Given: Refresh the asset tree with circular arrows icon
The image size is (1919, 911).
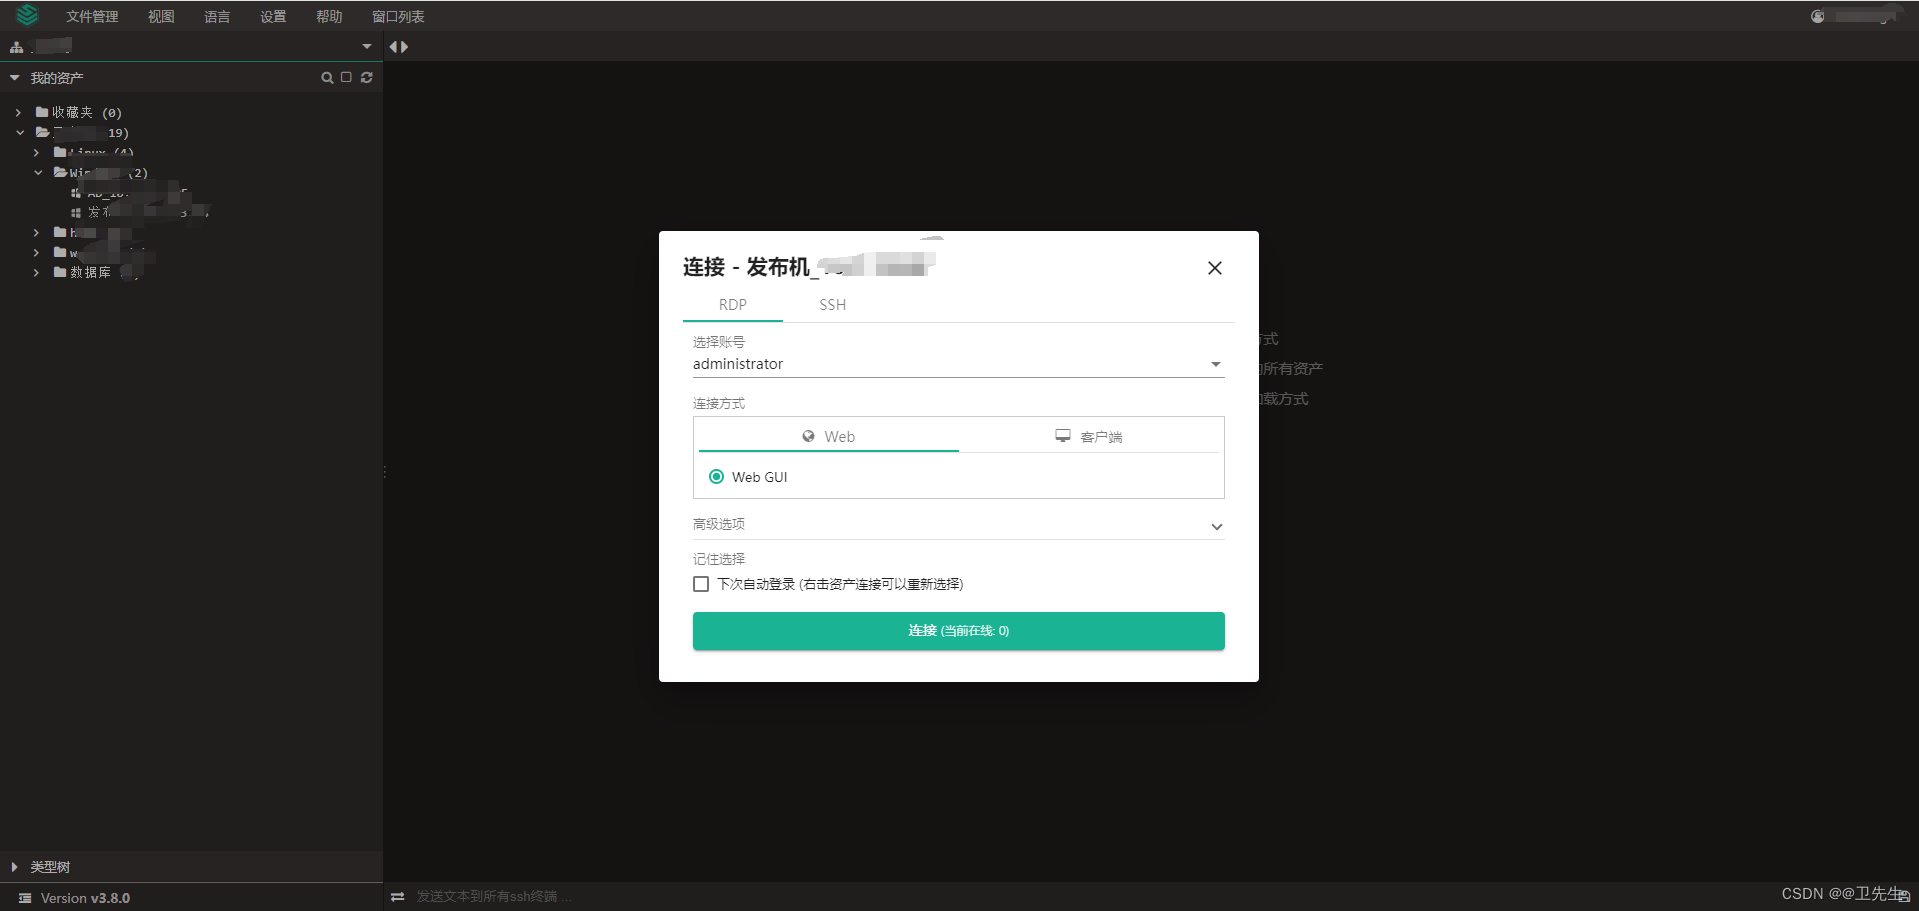Looking at the screenshot, I should click(366, 77).
